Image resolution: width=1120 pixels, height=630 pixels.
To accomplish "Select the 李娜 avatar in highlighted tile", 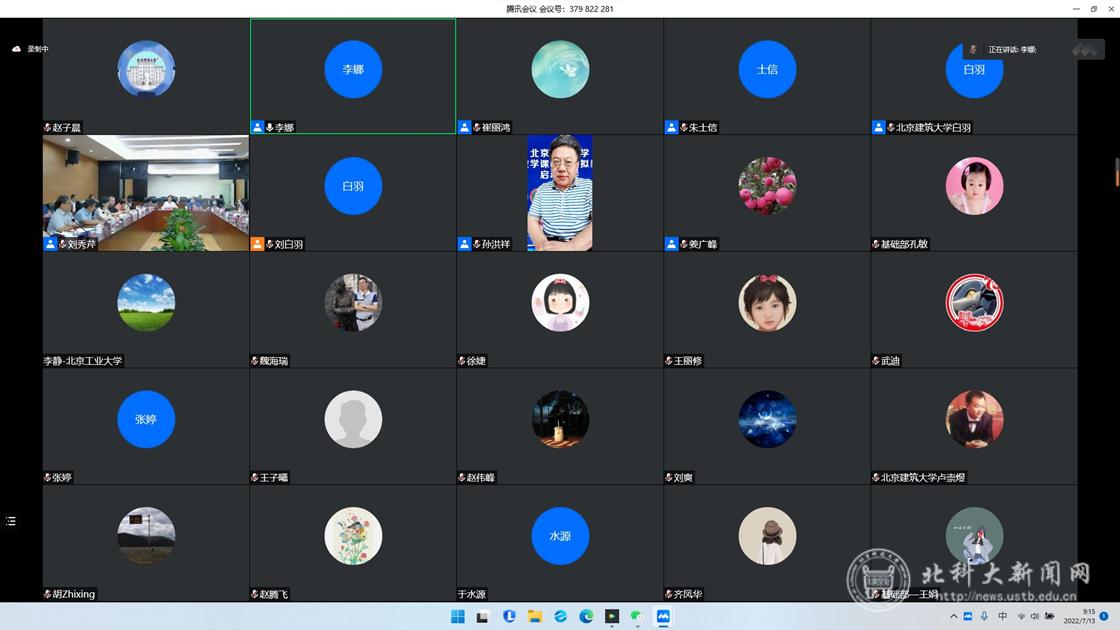I will (353, 69).
